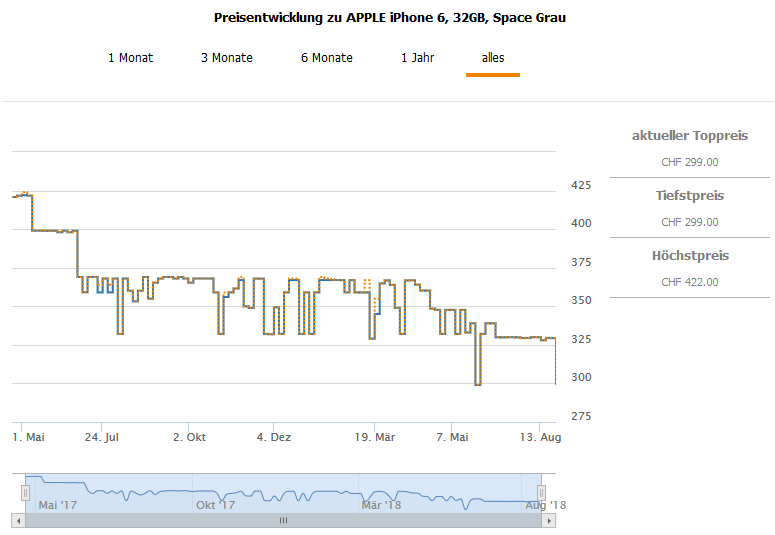Click the horizontal scrollbar grip in the middle
This screenshot has height=535, width=775.
point(283,521)
